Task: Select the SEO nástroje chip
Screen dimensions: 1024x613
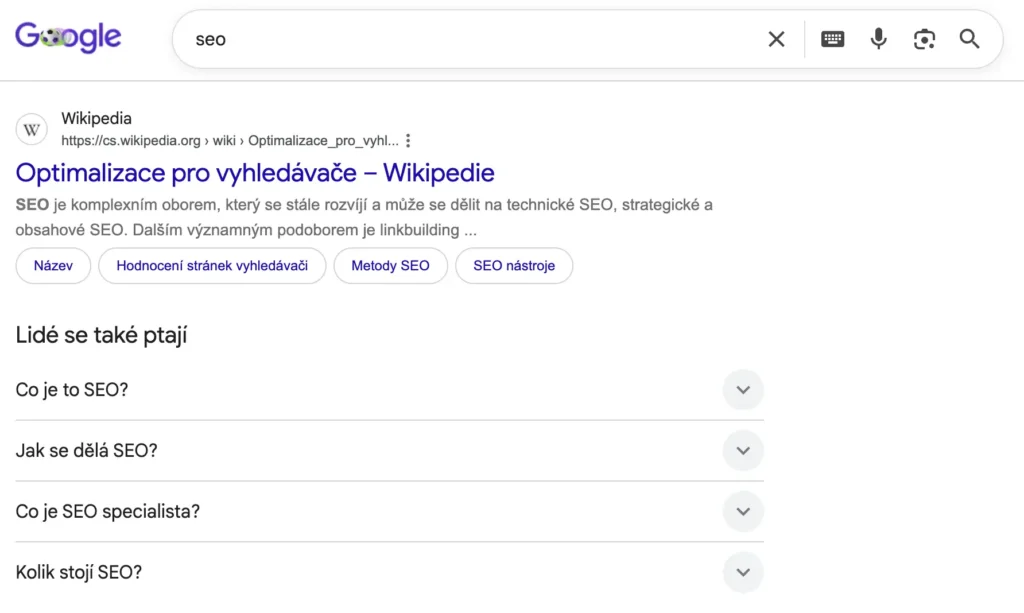Action: tap(514, 266)
